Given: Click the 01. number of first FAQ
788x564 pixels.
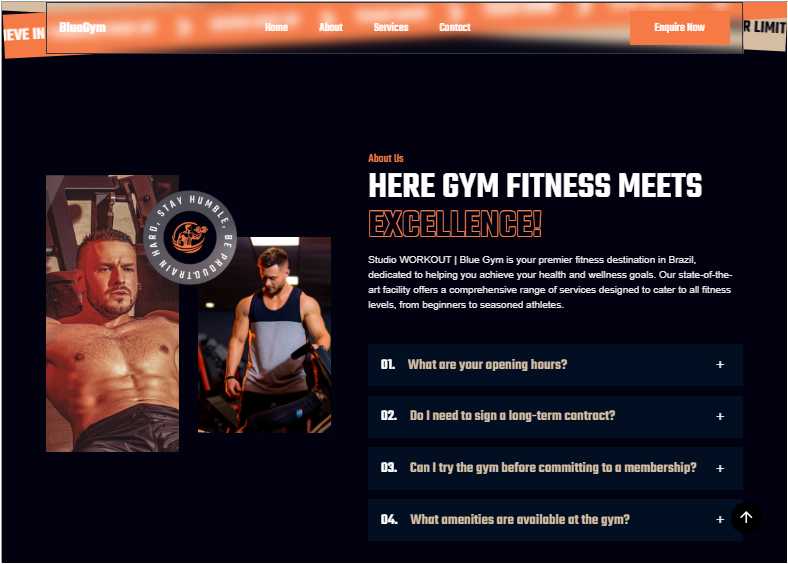Looking at the screenshot, I should [387, 364].
